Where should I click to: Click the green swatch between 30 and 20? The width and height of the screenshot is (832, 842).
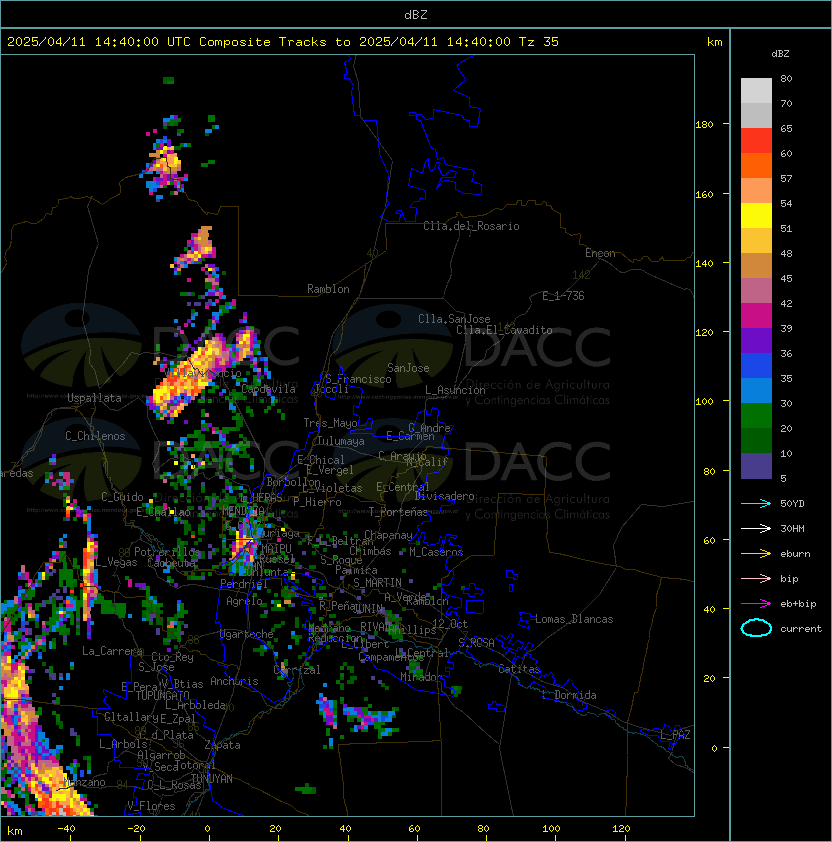pyautogui.click(x=756, y=416)
